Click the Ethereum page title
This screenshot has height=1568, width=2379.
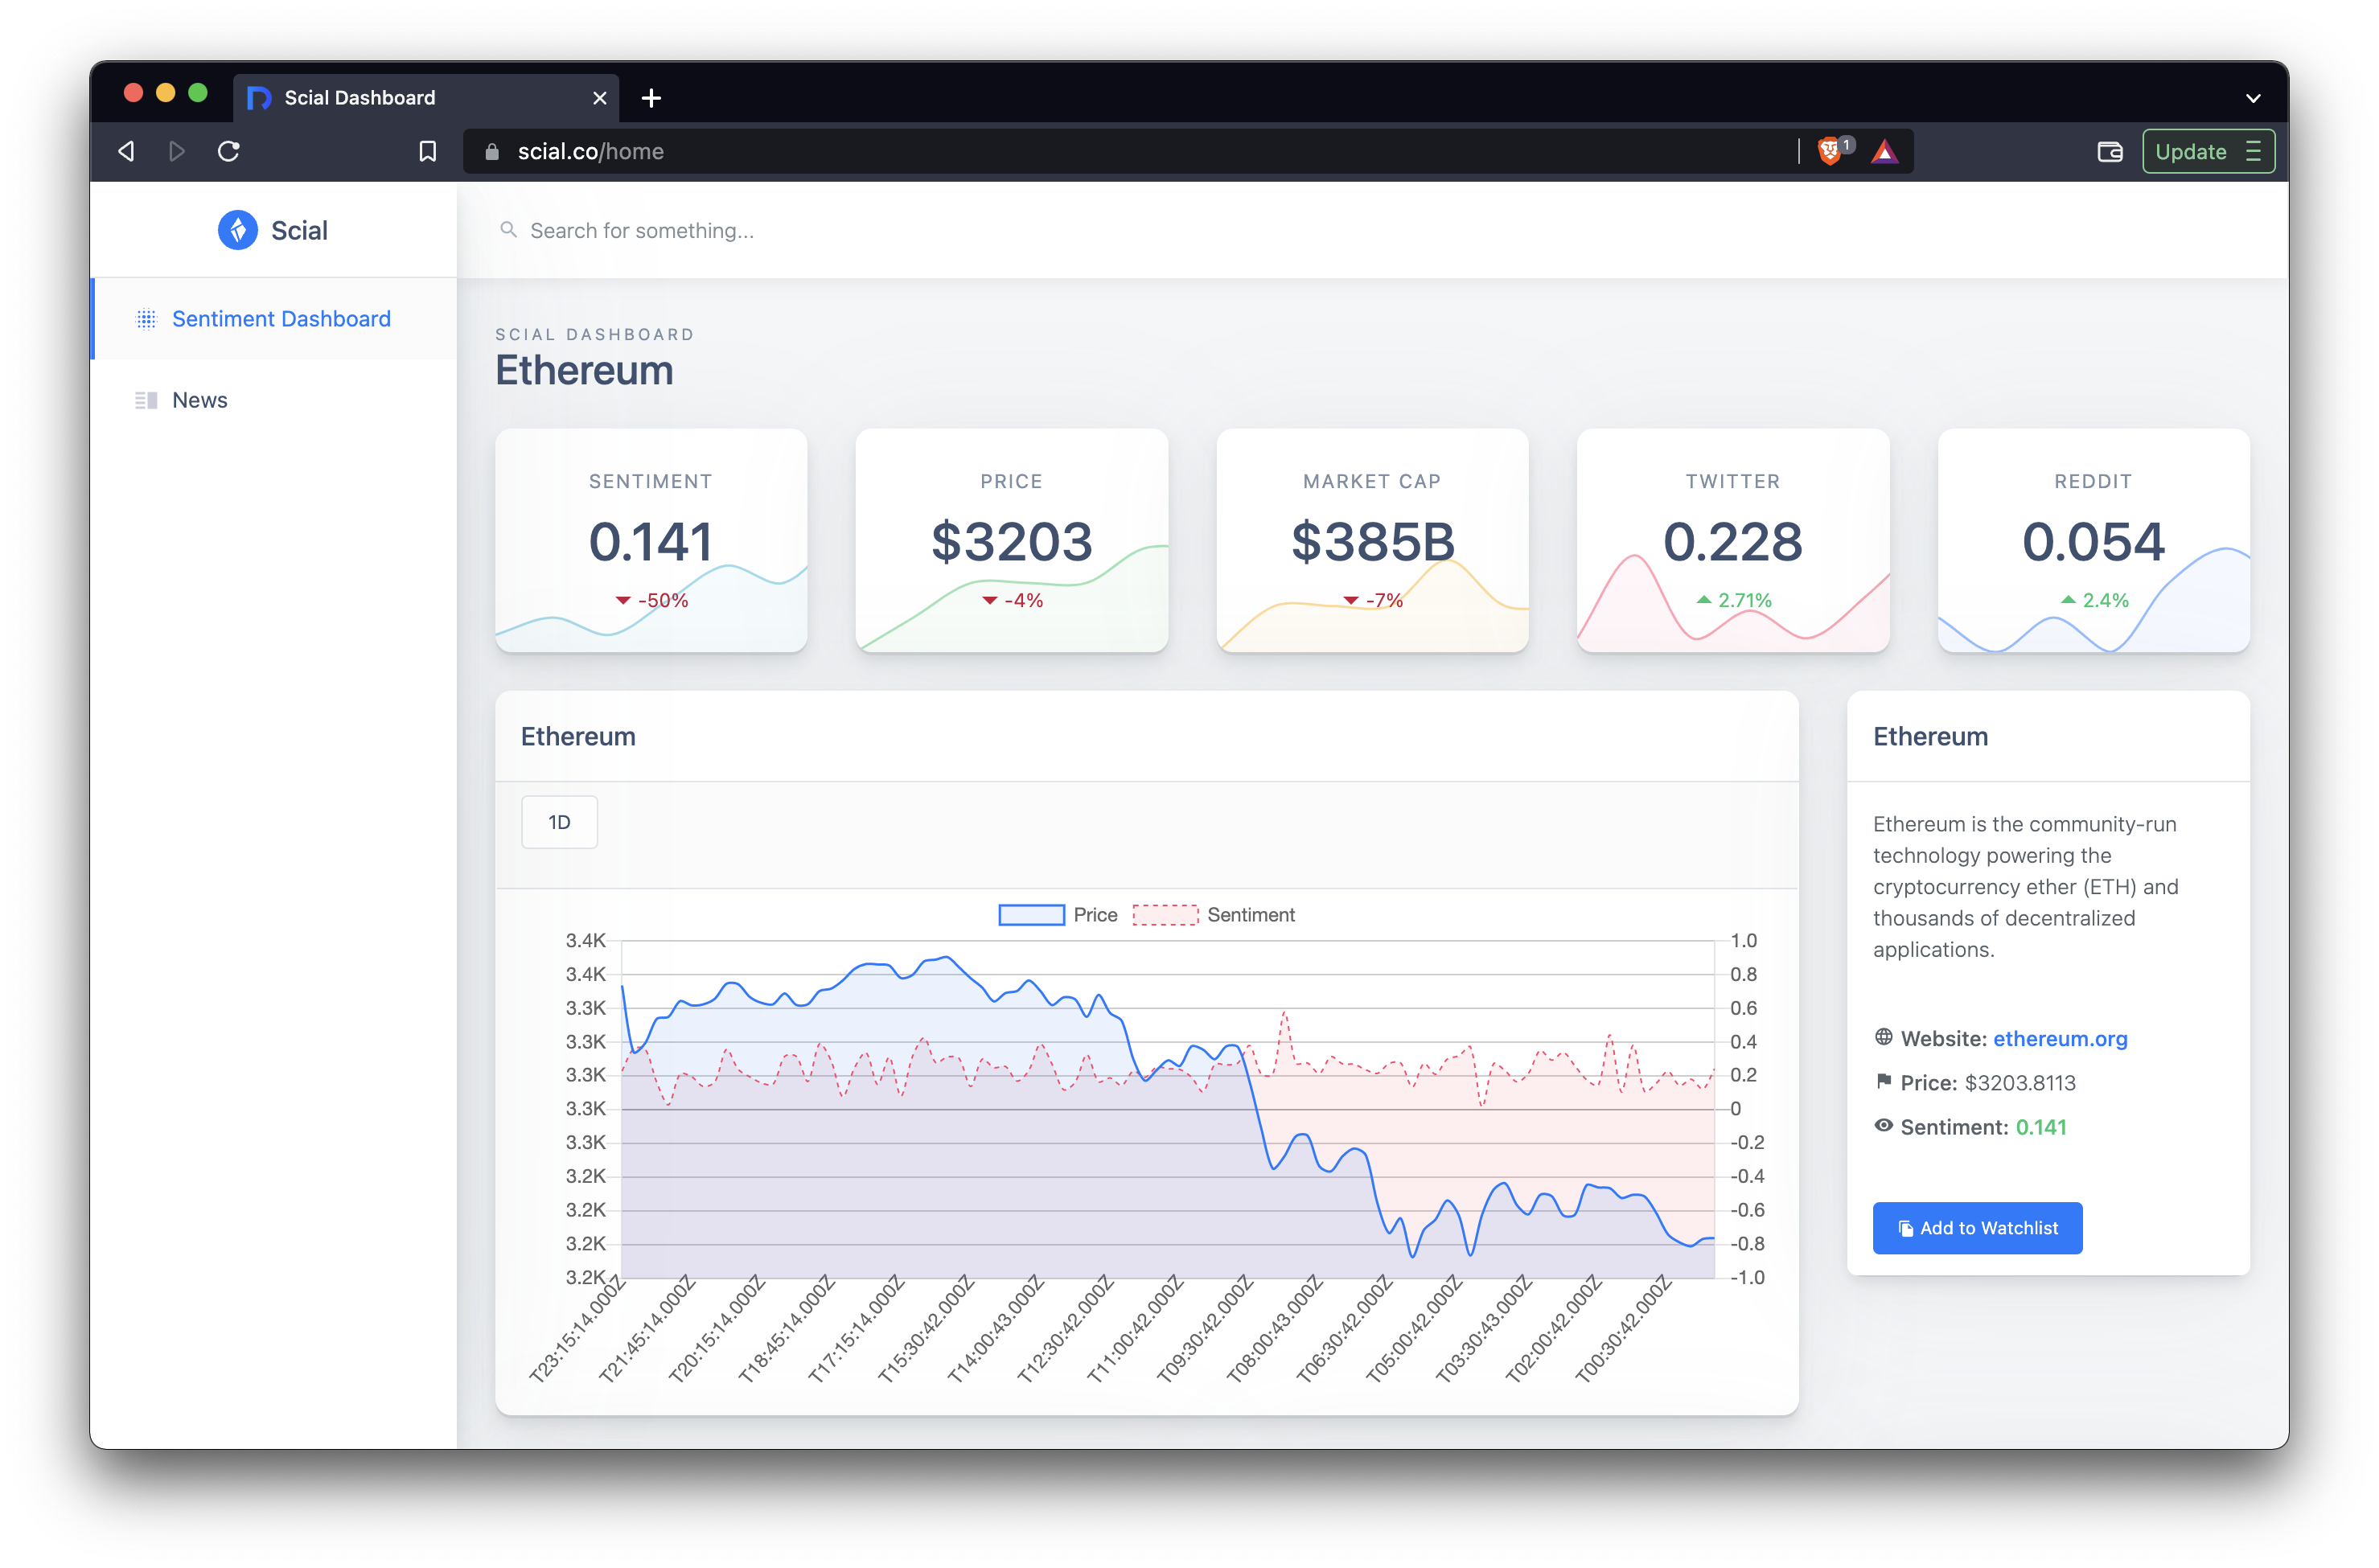pyautogui.click(x=584, y=370)
